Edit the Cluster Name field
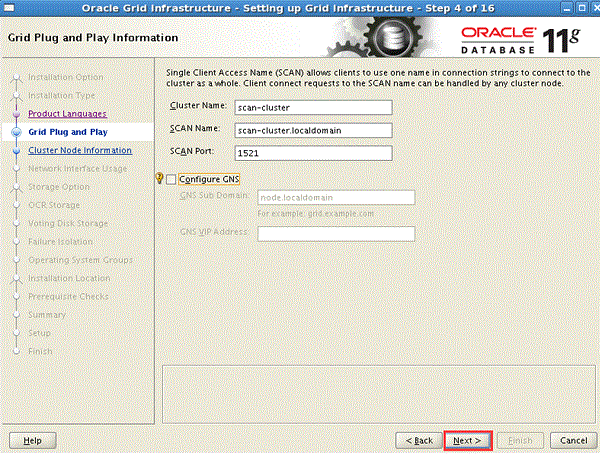Viewport: 600px width, 454px height. coord(313,108)
